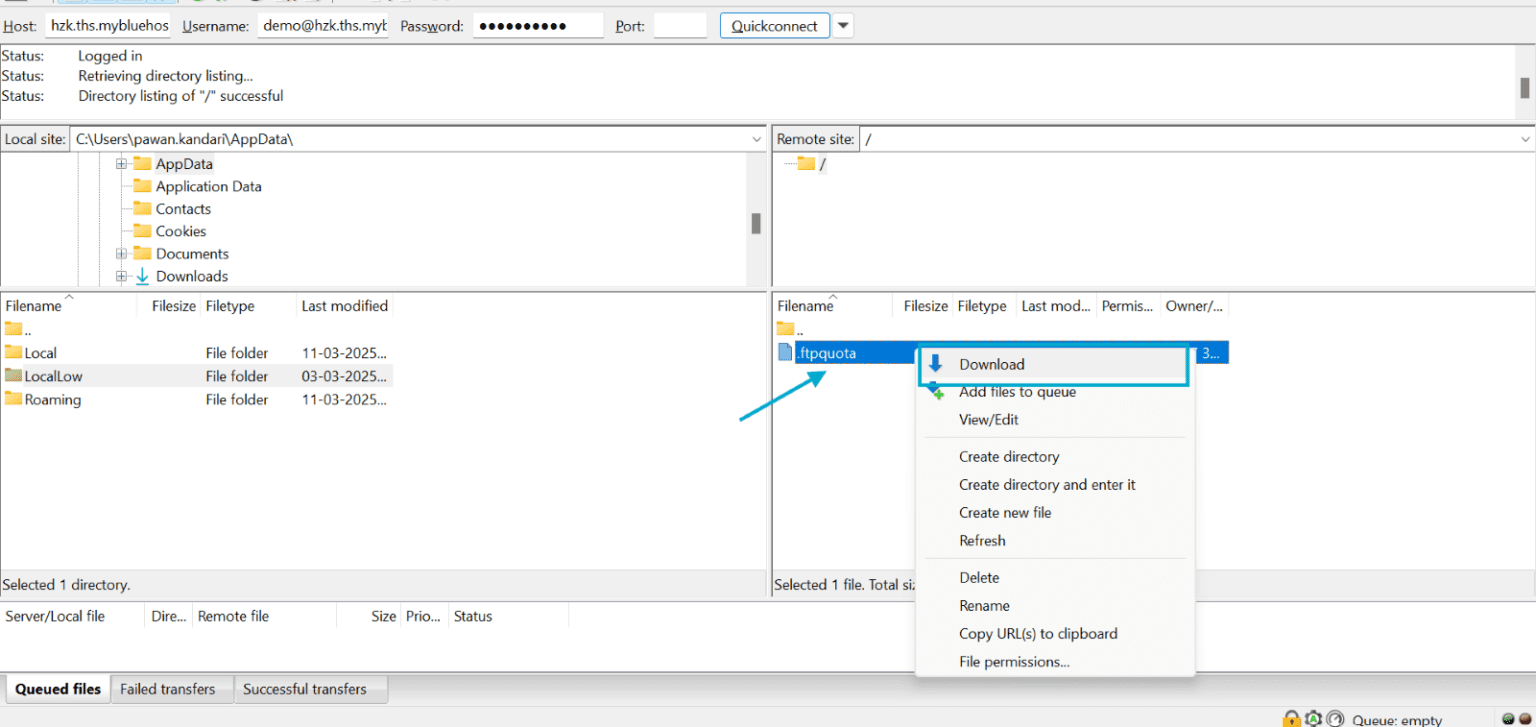Expand the Documents tree node
This screenshot has width=1536, height=727.
121,253
